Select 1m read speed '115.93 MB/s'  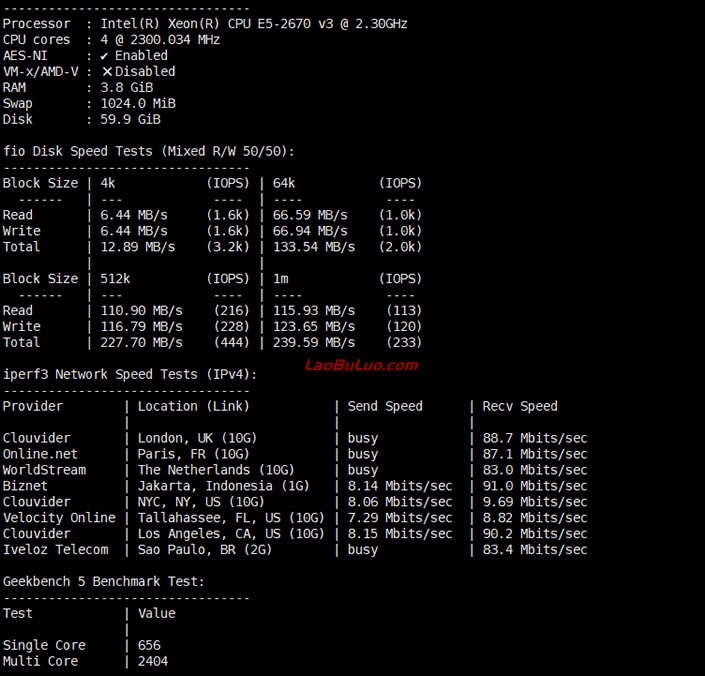tap(314, 311)
